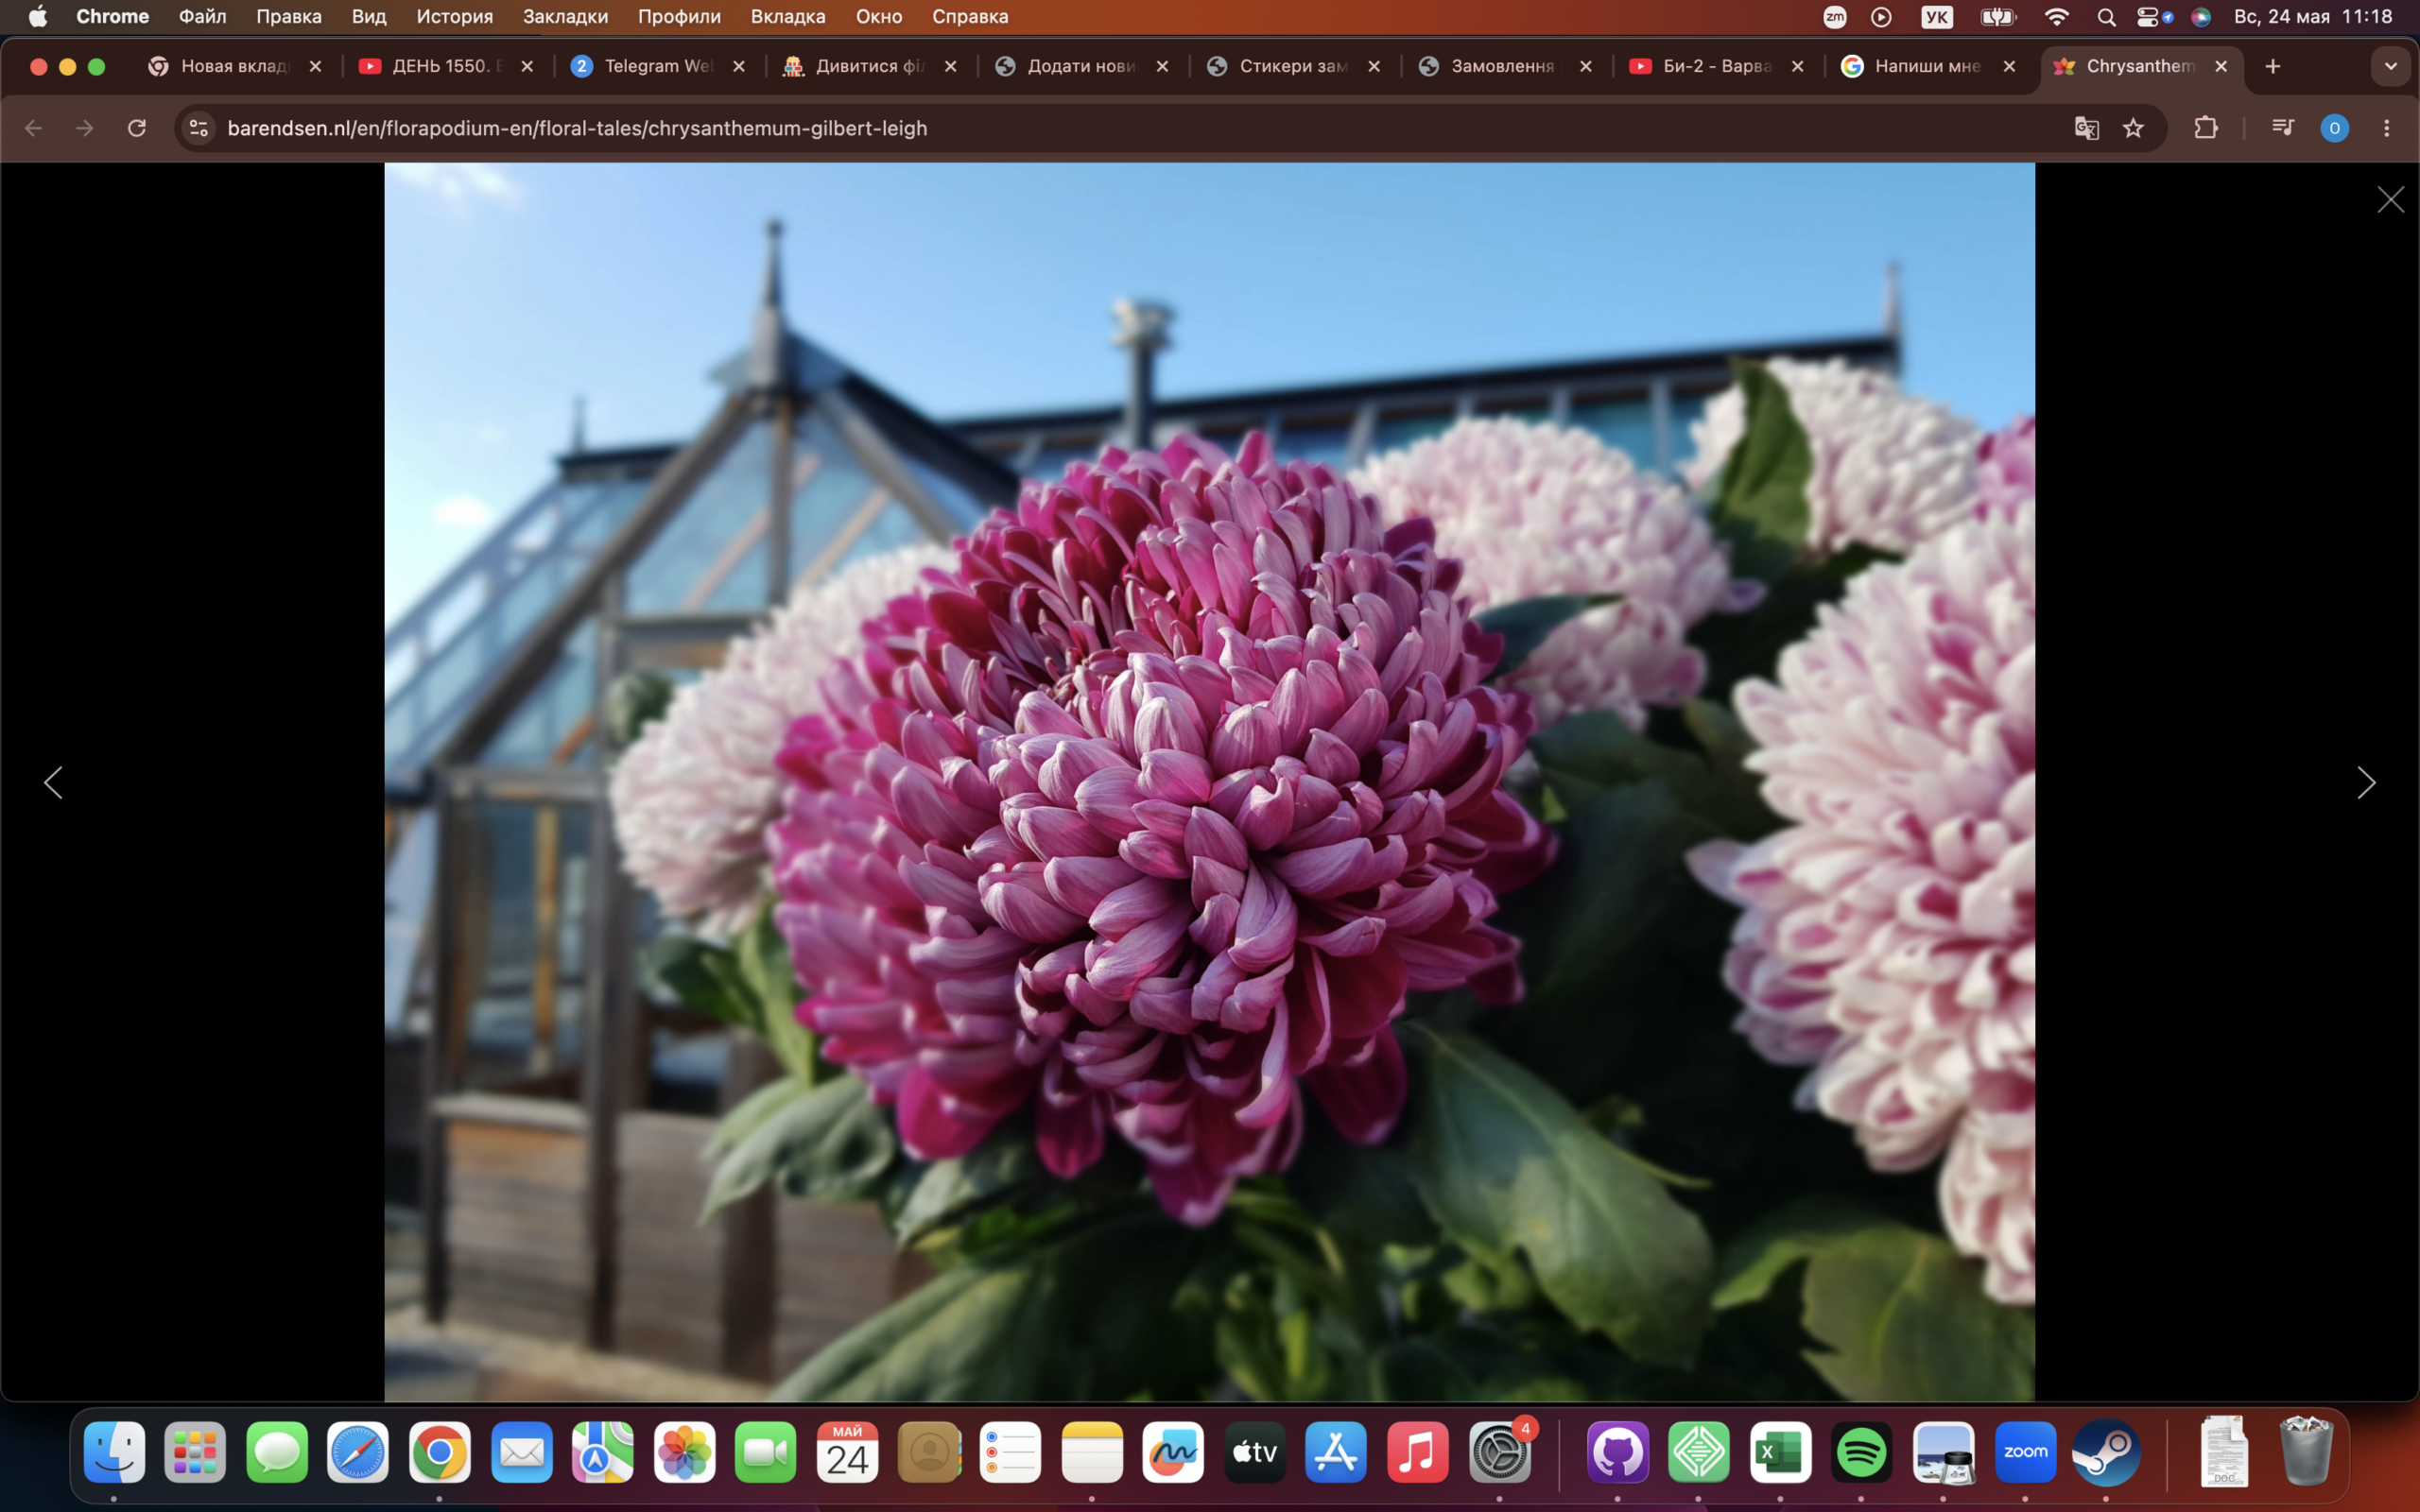The image size is (2420, 1512).
Task: Switch to the Дивитися фільми tab
Action: point(871,66)
